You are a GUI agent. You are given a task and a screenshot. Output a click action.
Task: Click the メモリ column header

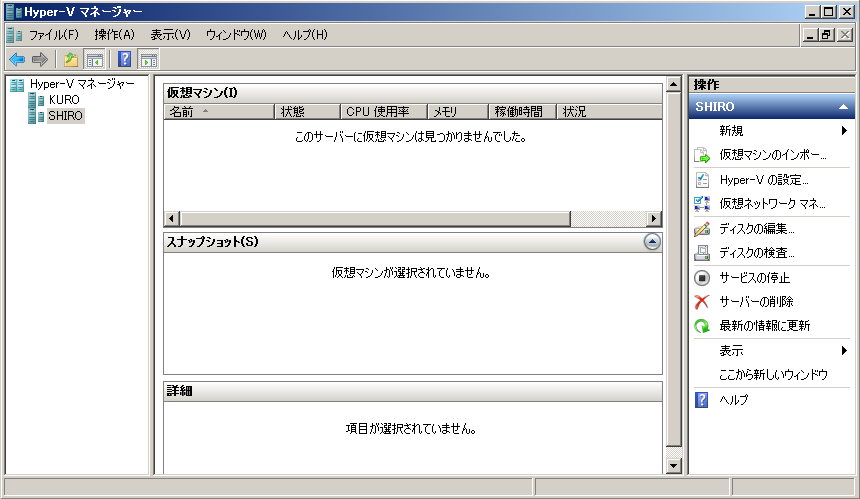click(x=458, y=112)
